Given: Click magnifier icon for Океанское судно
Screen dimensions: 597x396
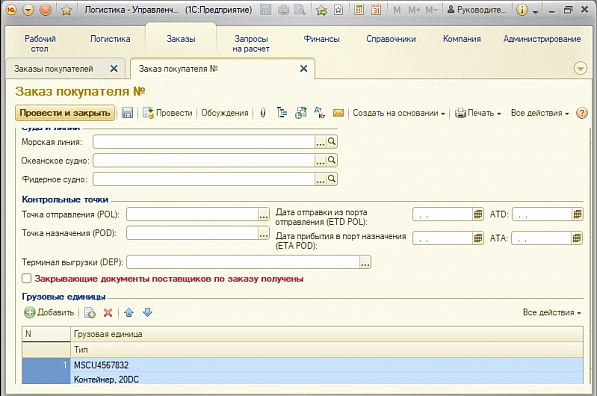Looking at the screenshot, I should tap(332, 160).
